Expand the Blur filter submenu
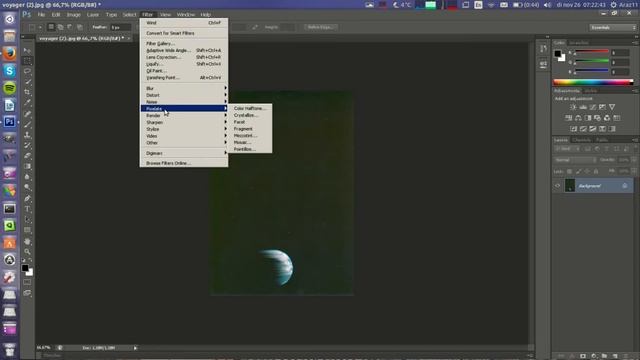The image size is (640, 360). pyautogui.click(x=184, y=88)
